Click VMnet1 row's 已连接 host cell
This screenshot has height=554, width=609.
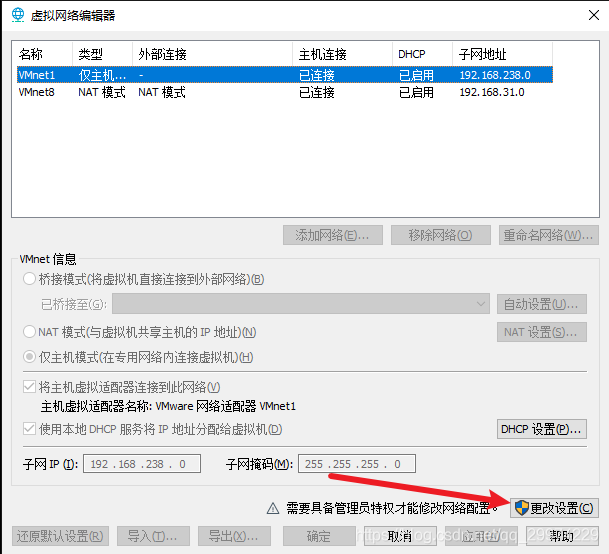click(317, 75)
